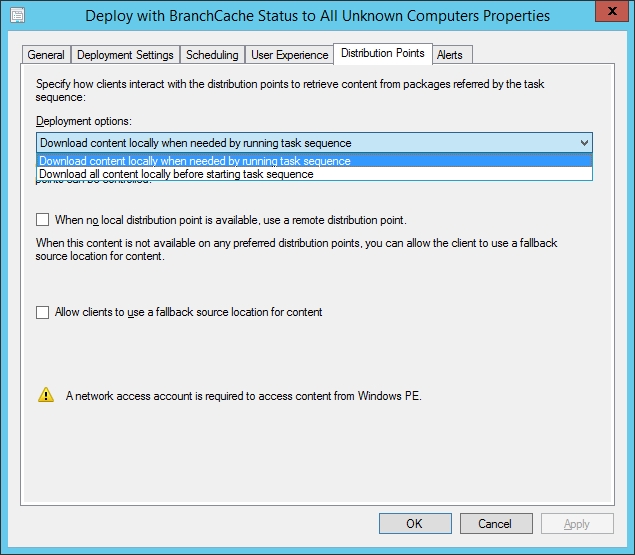Click the yellow warning triangle icon
The width and height of the screenshot is (635, 555).
click(x=46, y=396)
